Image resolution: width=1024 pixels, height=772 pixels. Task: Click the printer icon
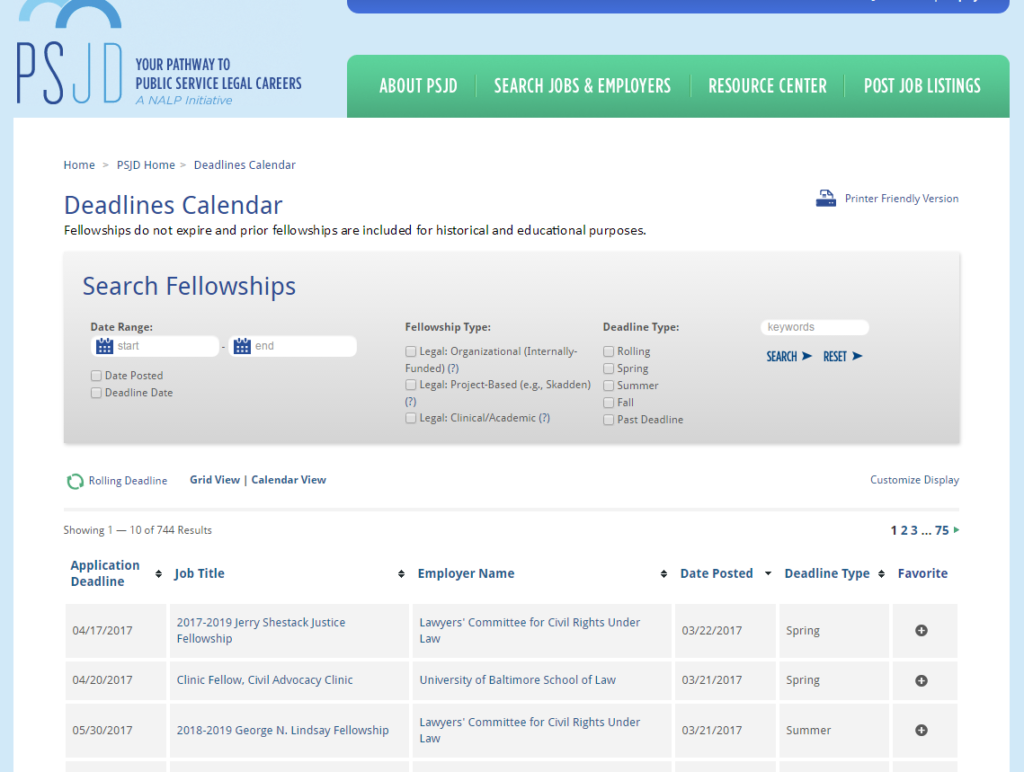825,198
